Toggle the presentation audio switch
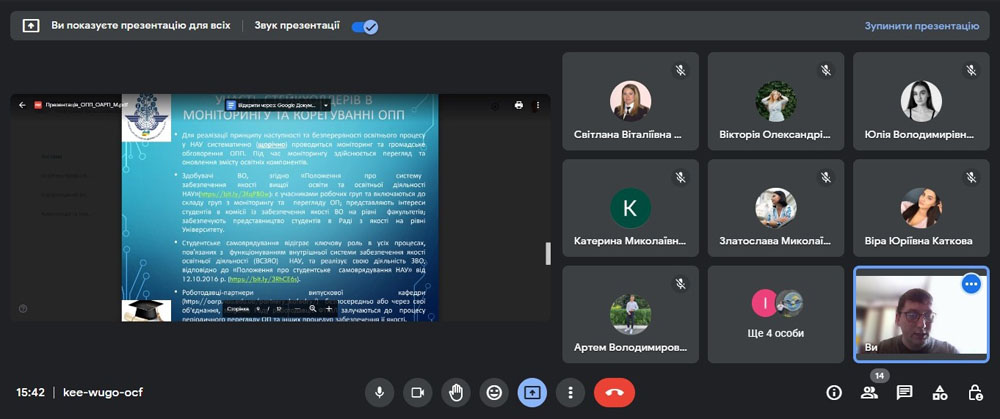Image resolution: width=1000 pixels, height=419 pixels. pos(364,26)
